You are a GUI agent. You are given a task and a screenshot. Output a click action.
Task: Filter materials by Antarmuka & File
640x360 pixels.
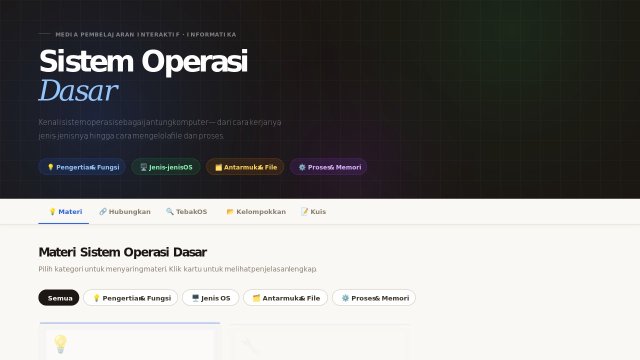pyautogui.click(x=285, y=298)
